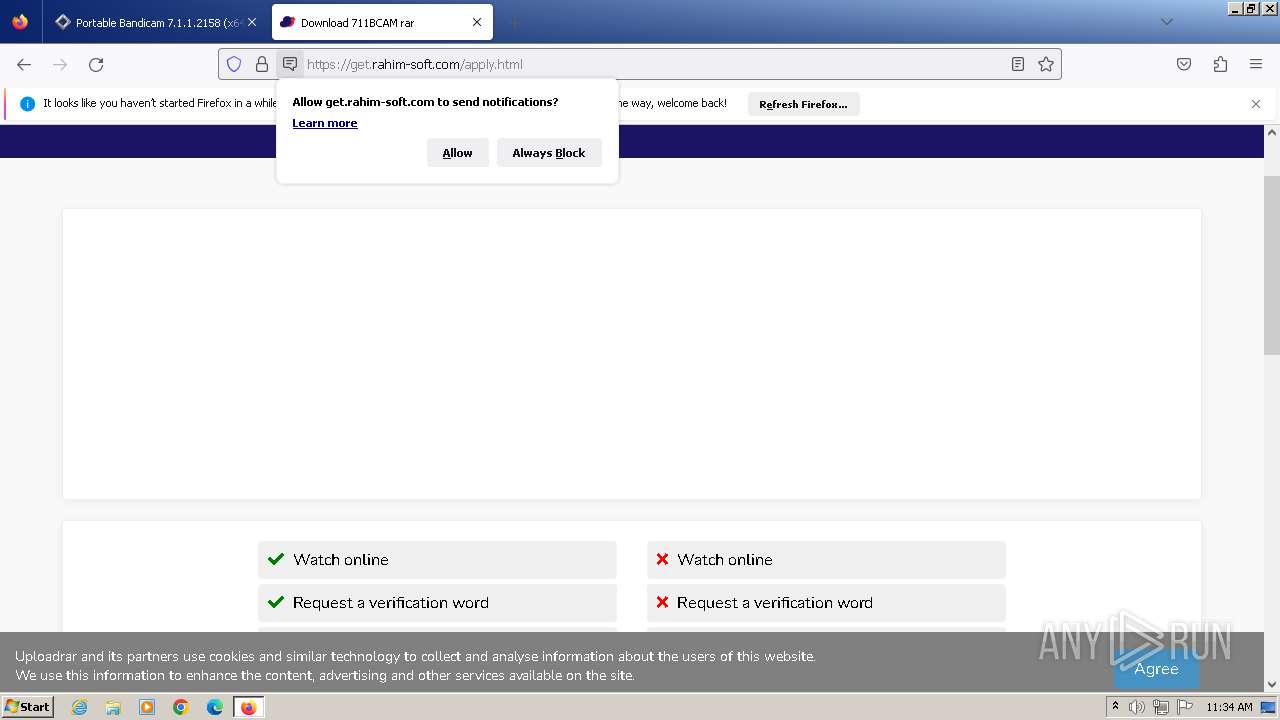Open tracking protection shield icon
Image resolution: width=1280 pixels, height=720 pixels.
[234, 64]
